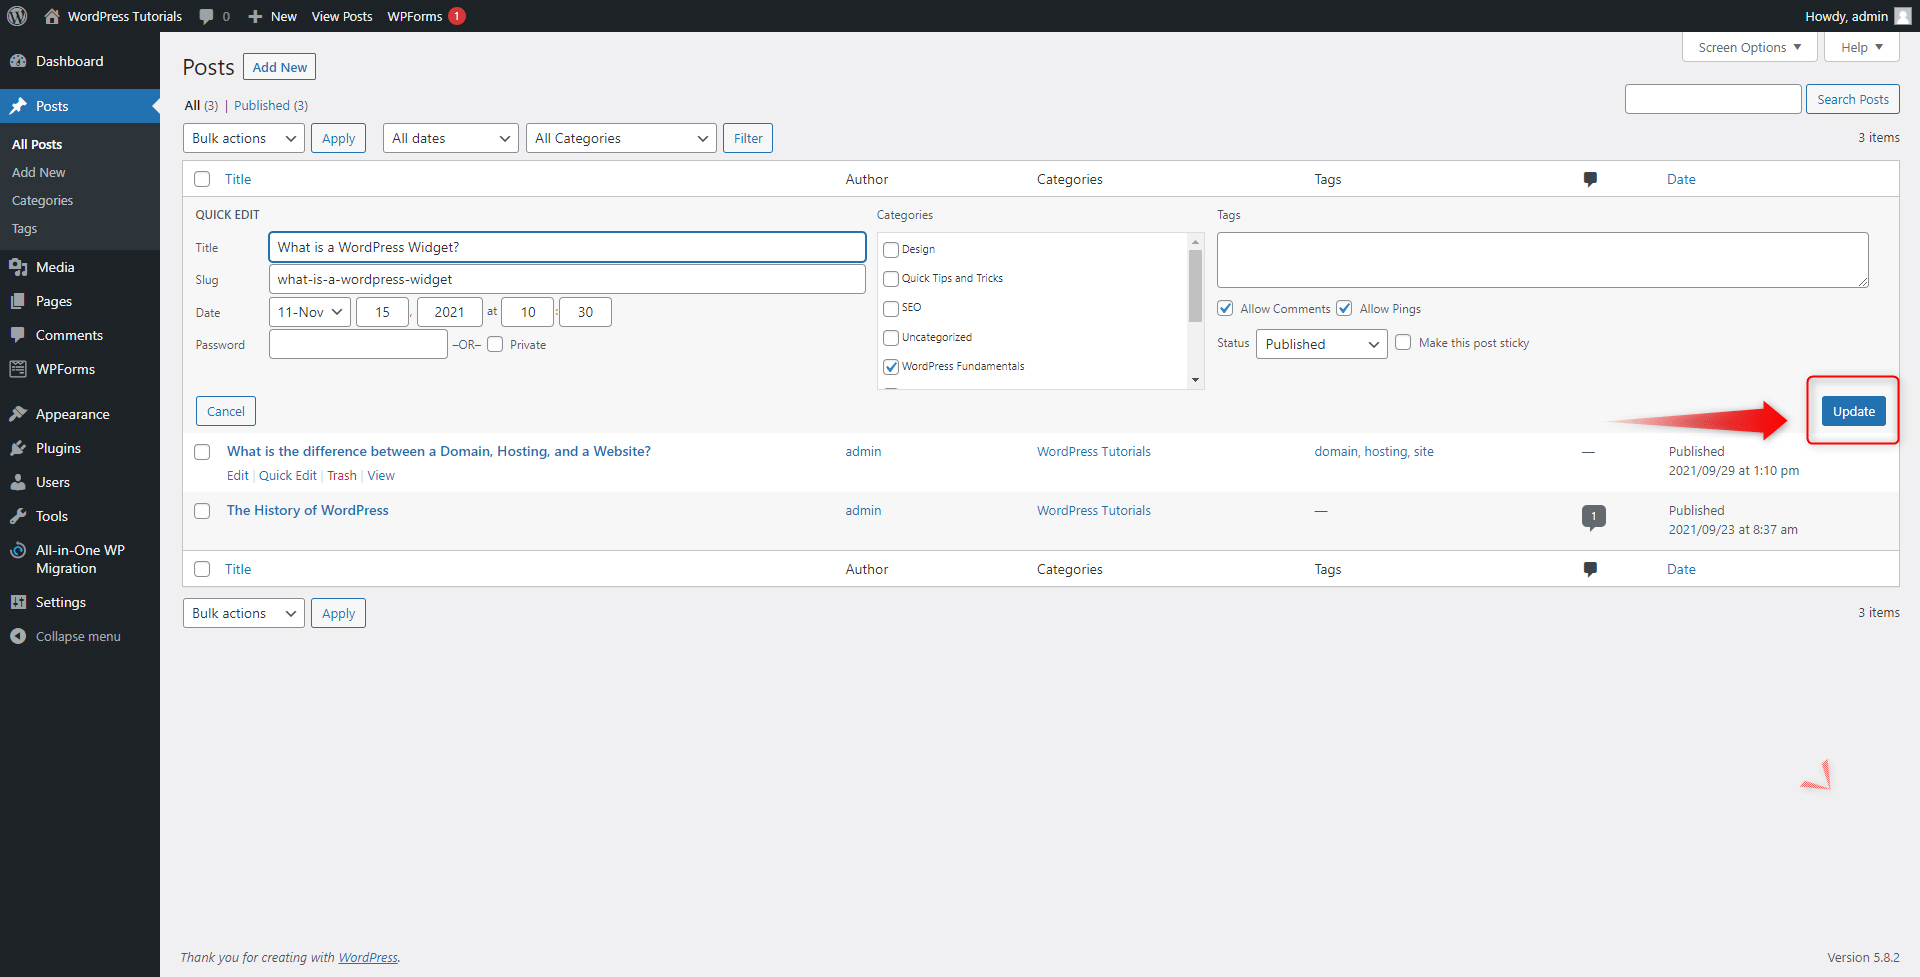
Task: Uncheck WordPress Fundamentals category
Action: [x=891, y=367]
